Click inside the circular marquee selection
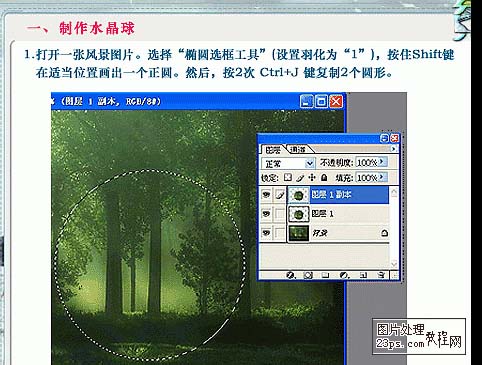The image size is (482, 365). pos(150,265)
